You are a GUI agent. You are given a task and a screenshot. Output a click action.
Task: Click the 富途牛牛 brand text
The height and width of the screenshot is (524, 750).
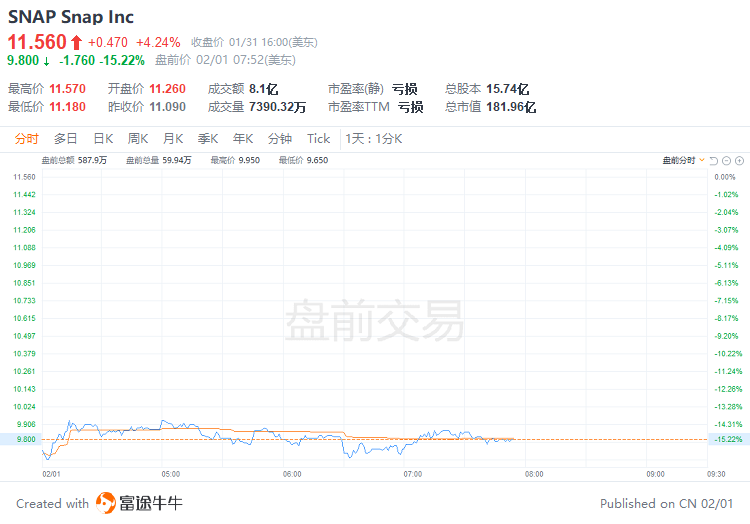(x=151, y=503)
